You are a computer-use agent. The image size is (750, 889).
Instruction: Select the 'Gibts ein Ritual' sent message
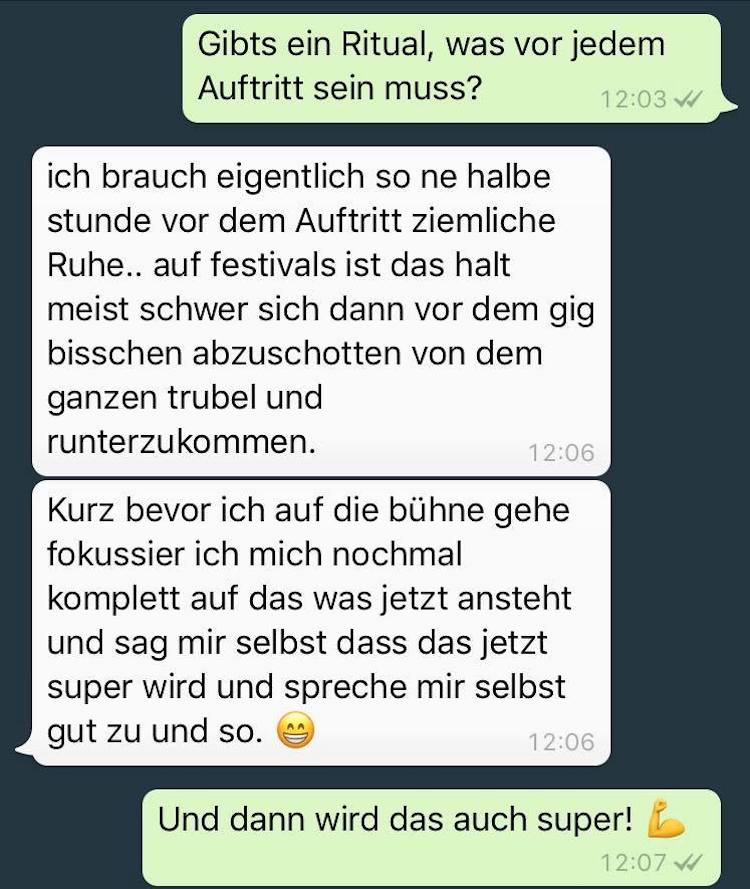pyautogui.click(x=452, y=68)
